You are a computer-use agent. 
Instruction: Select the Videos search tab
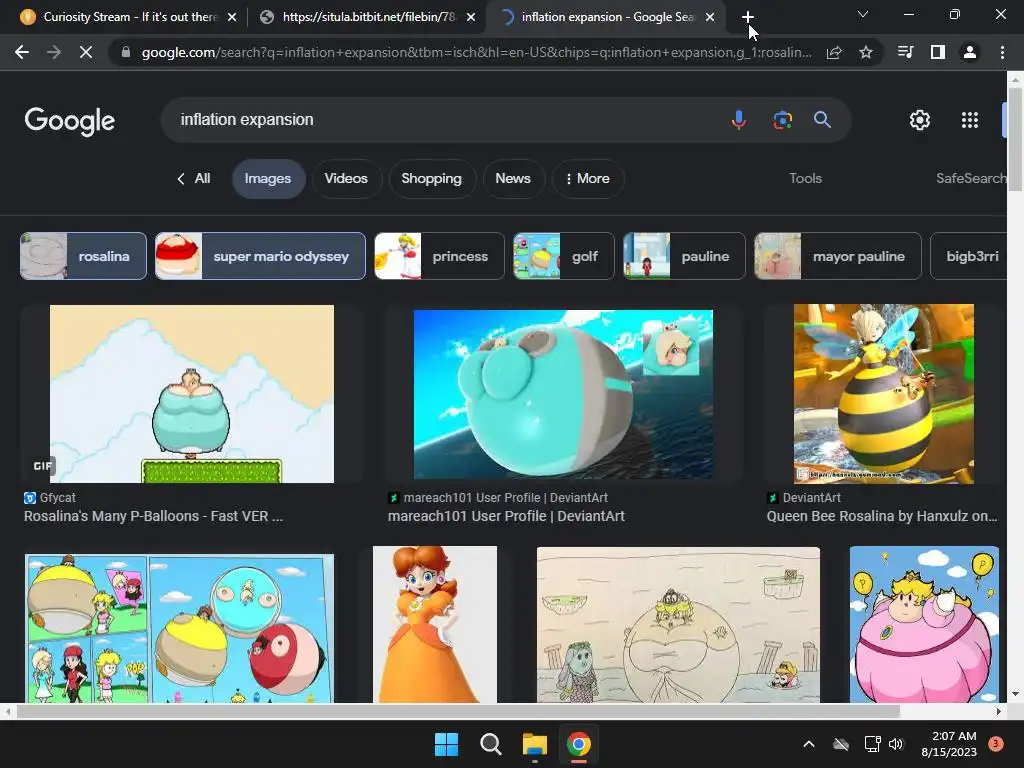(x=346, y=178)
